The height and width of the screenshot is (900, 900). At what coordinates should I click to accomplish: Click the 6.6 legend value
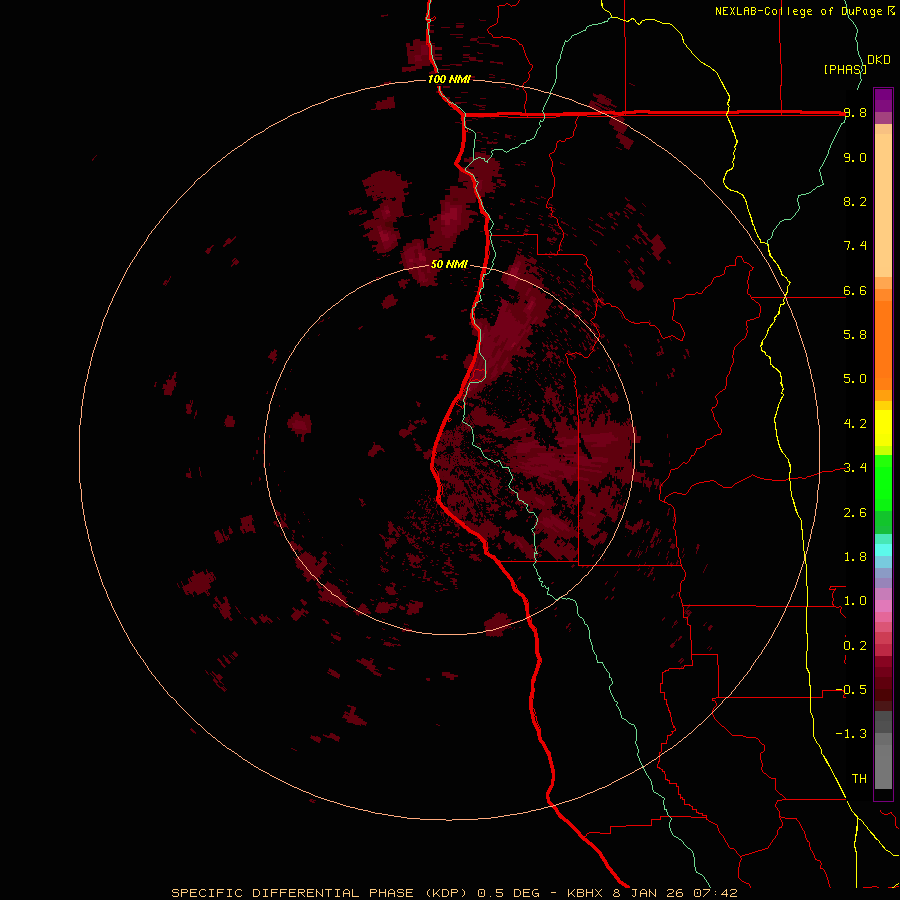pos(855,291)
